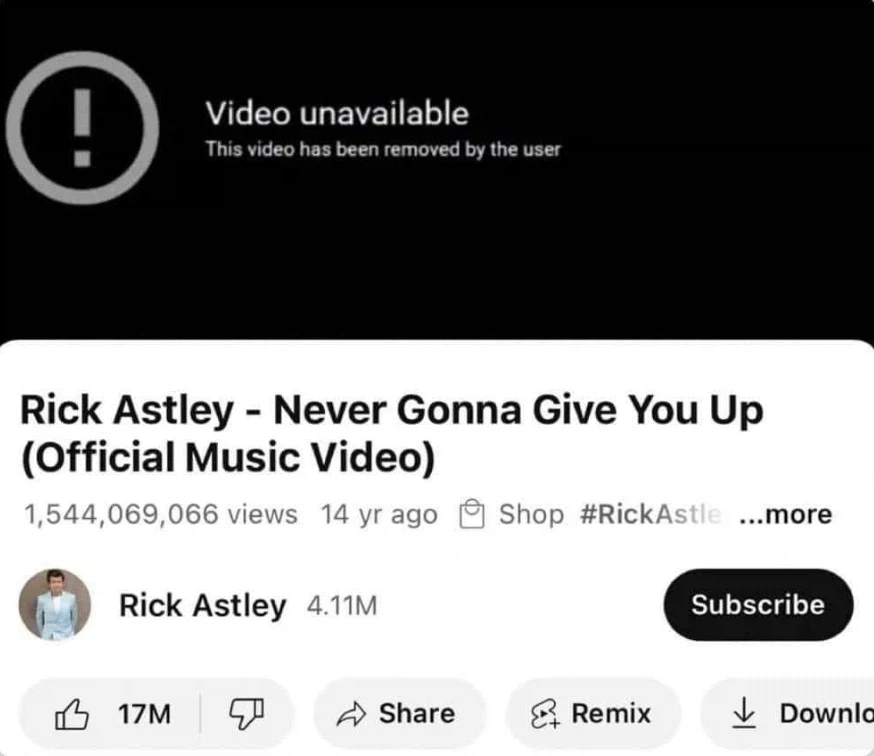Screen dimensions: 874x756
Task: Click the Download arrow icon
Action: pos(744,714)
